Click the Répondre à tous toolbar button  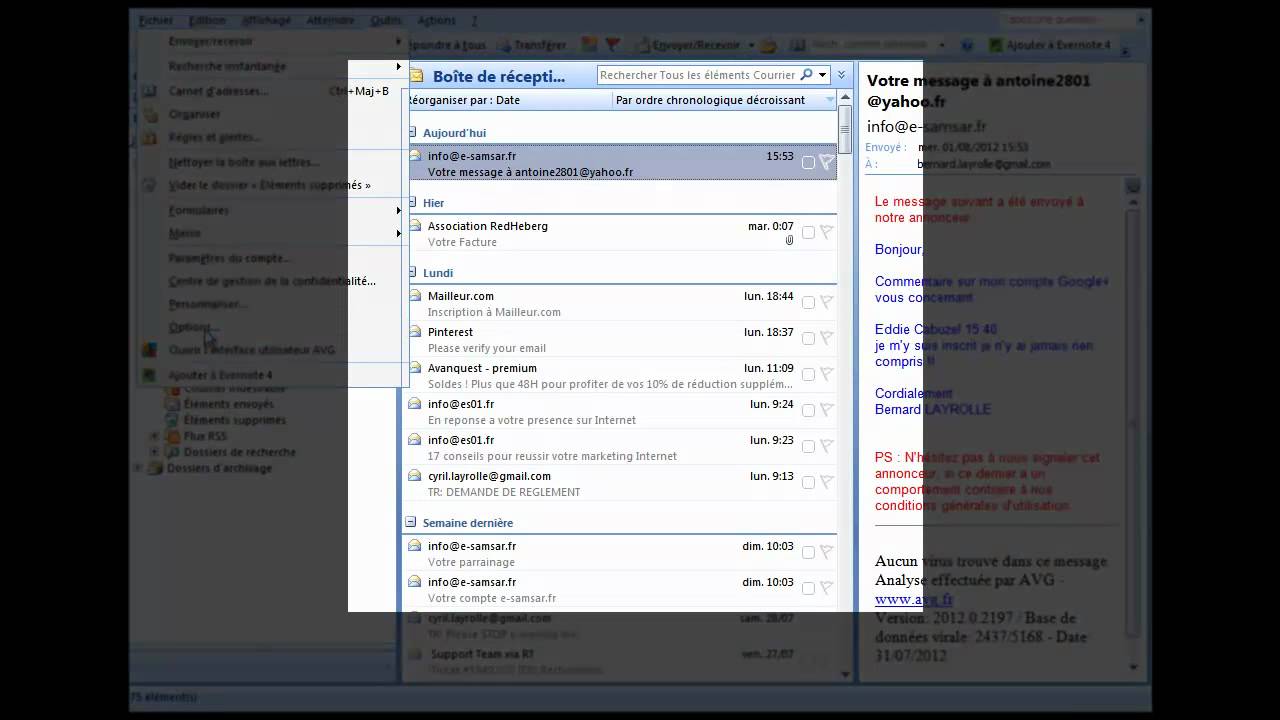click(446, 45)
